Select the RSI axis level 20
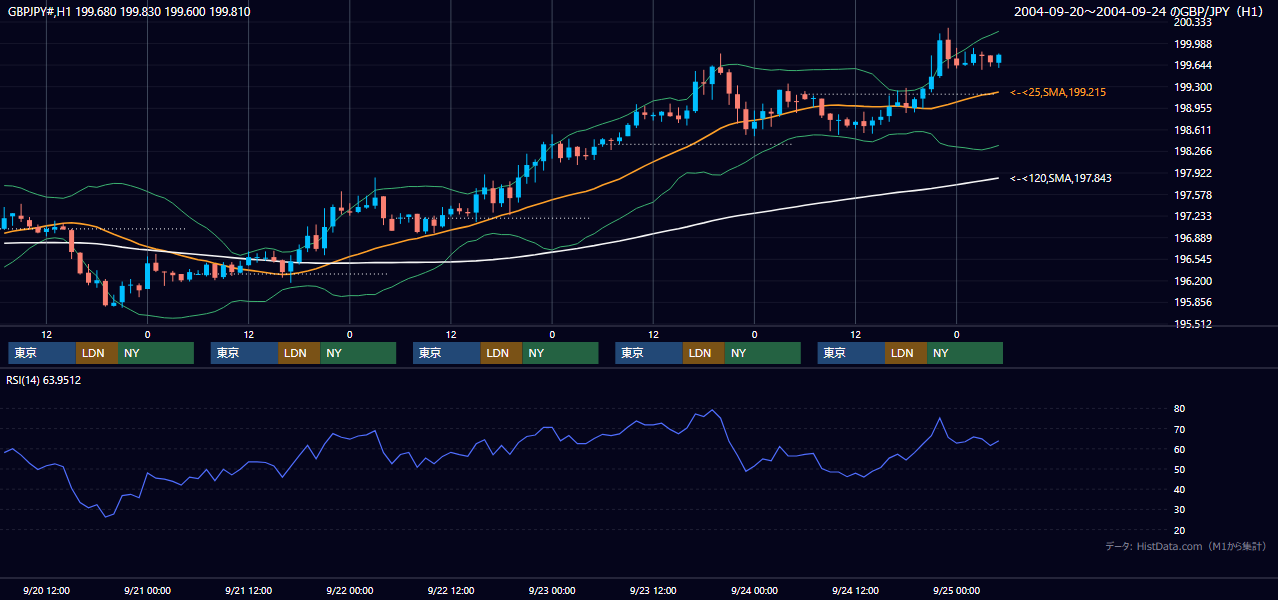 tap(1179, 530)
